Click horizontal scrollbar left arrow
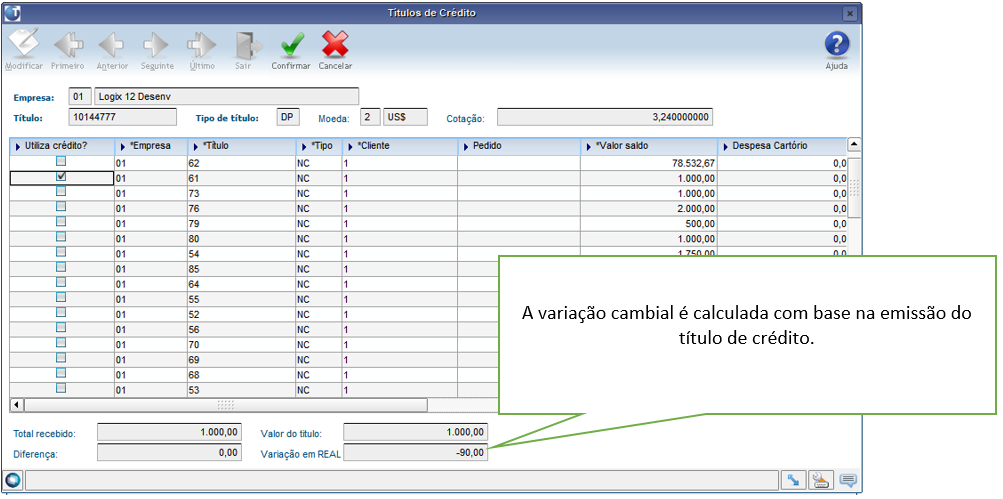The image size is (1003, 499). point(17,405)
